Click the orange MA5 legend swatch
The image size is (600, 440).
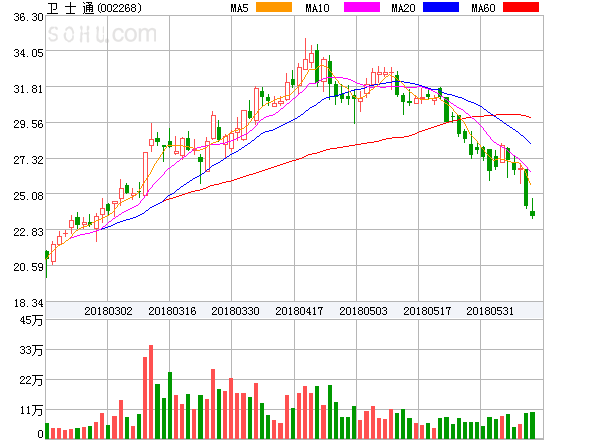[x=274, y=7]
